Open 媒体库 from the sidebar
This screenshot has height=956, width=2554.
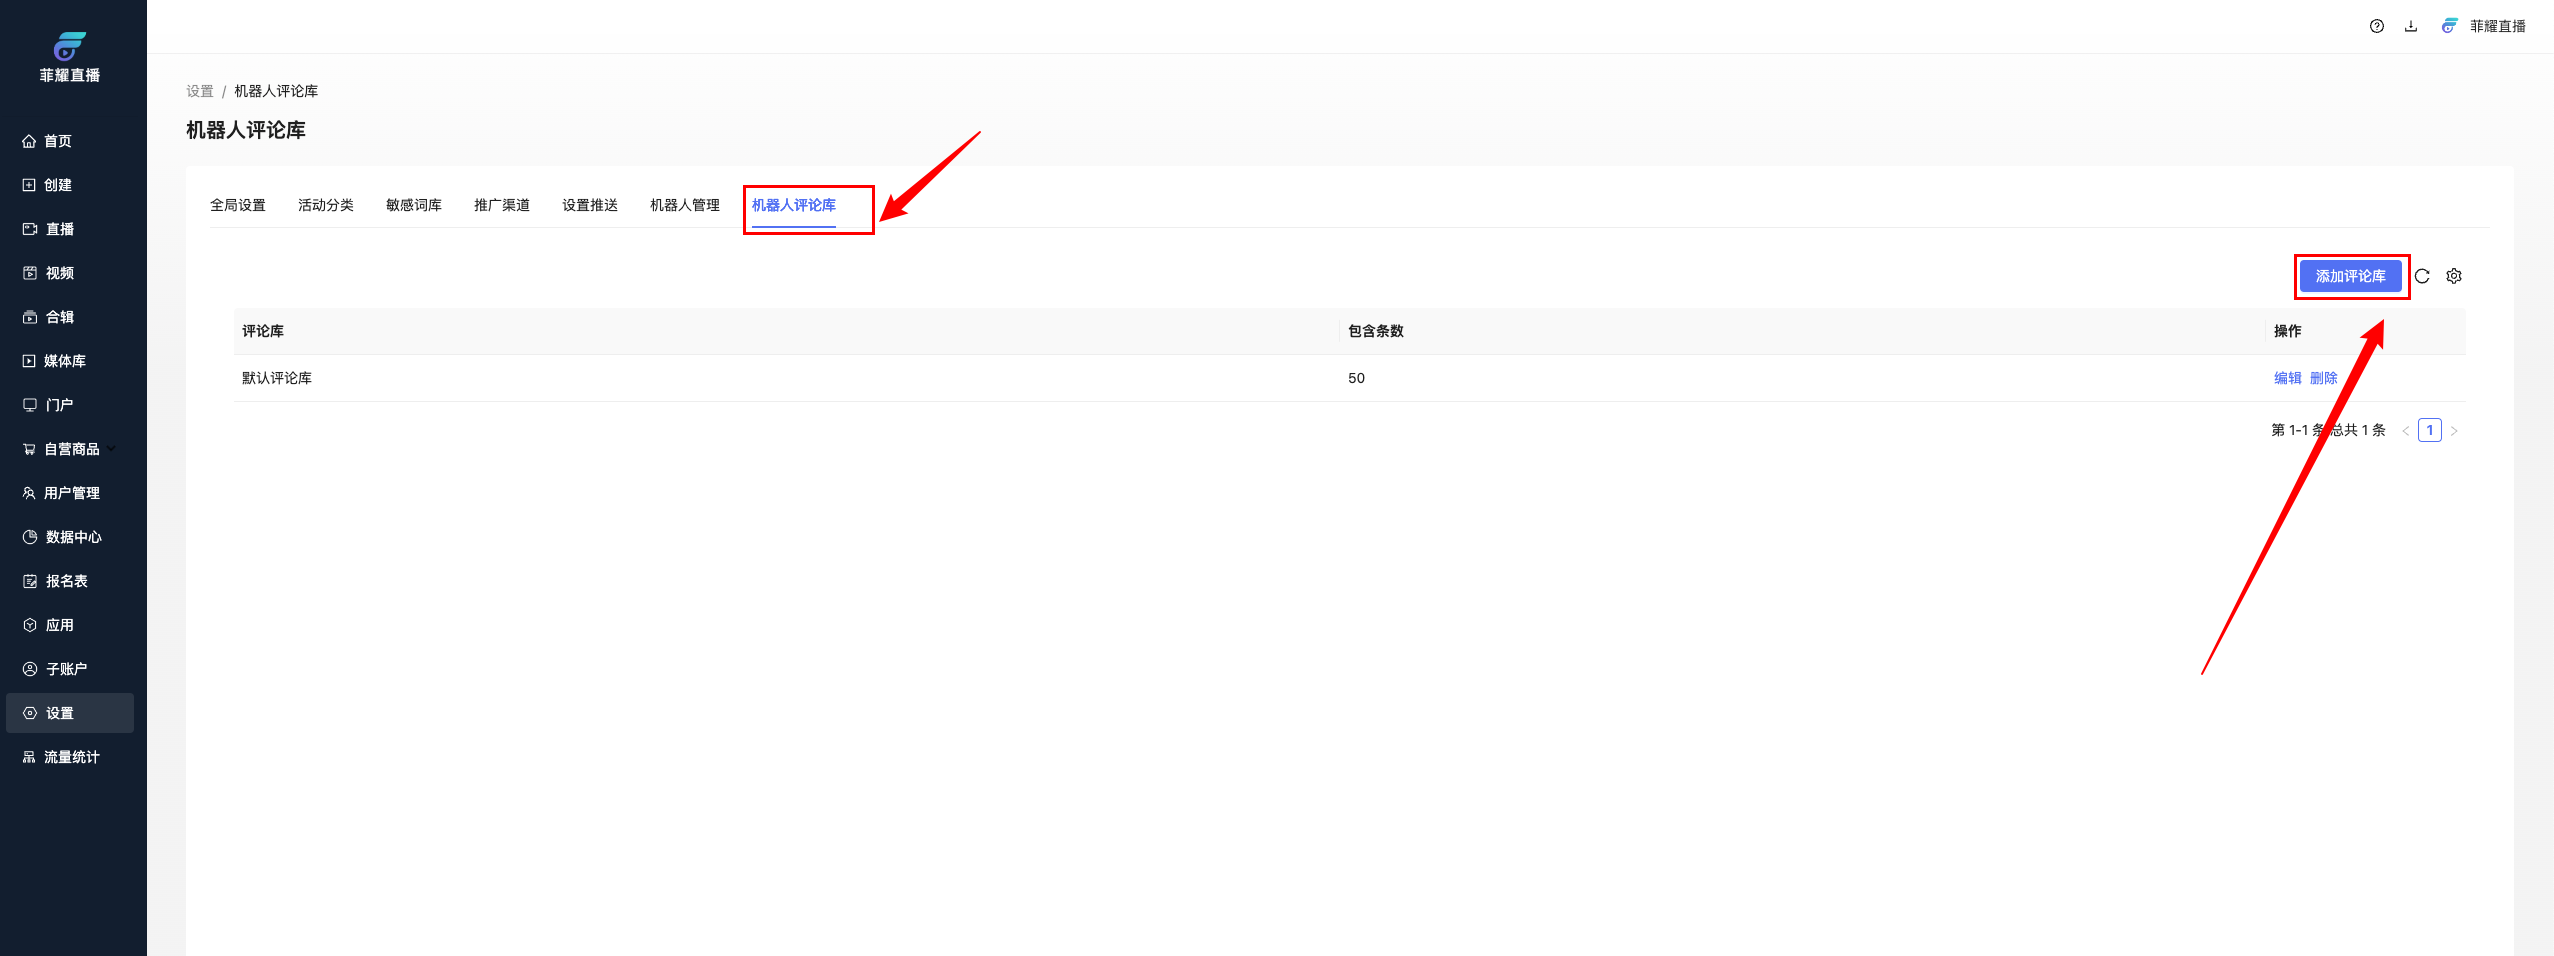[x=64, y=361]
